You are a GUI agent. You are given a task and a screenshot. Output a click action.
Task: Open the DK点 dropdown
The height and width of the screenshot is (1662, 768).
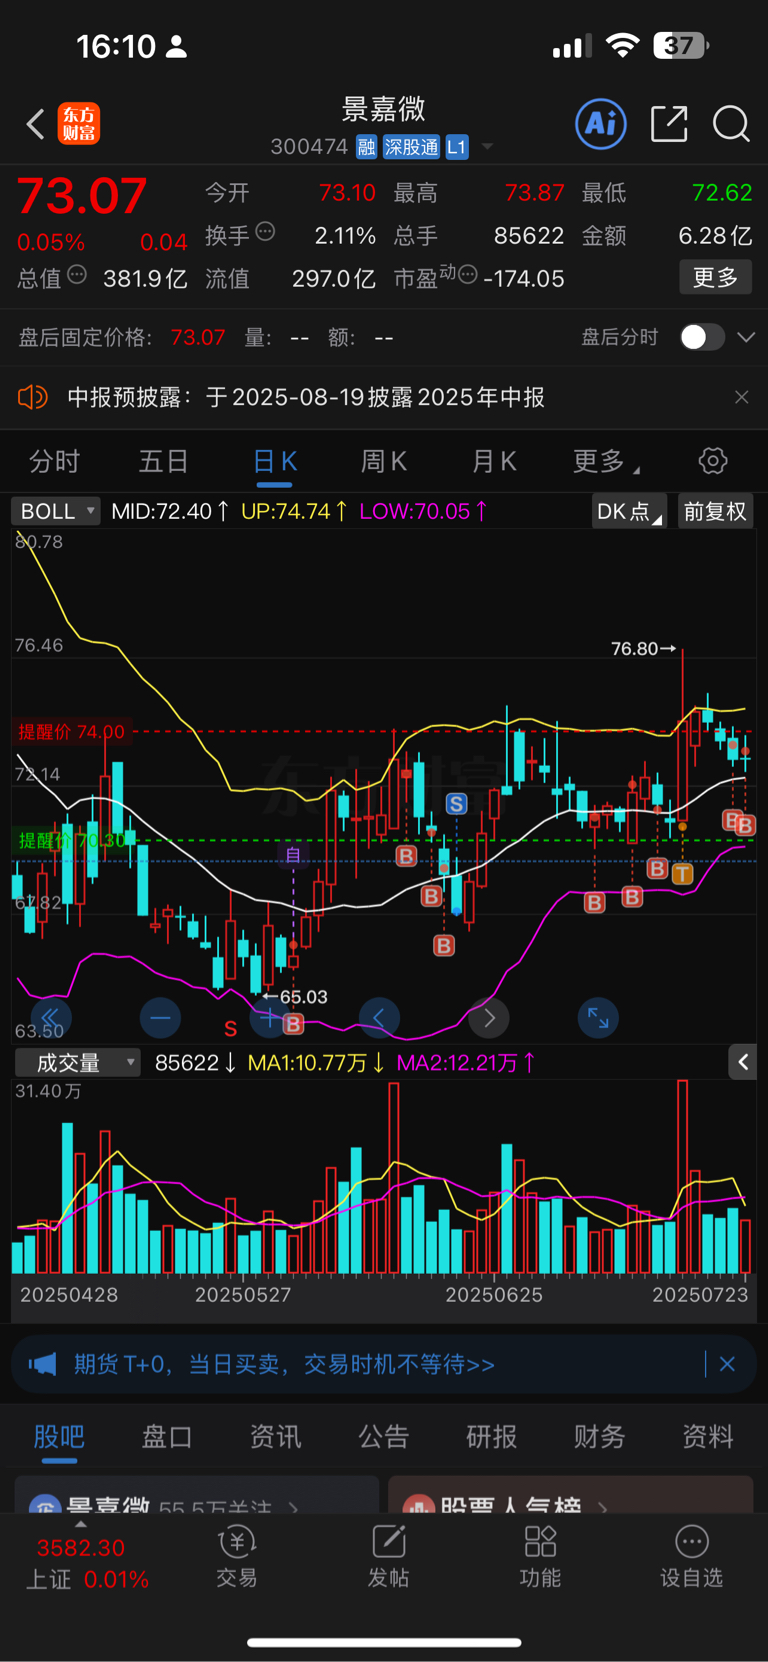click(x=629, y=511)
